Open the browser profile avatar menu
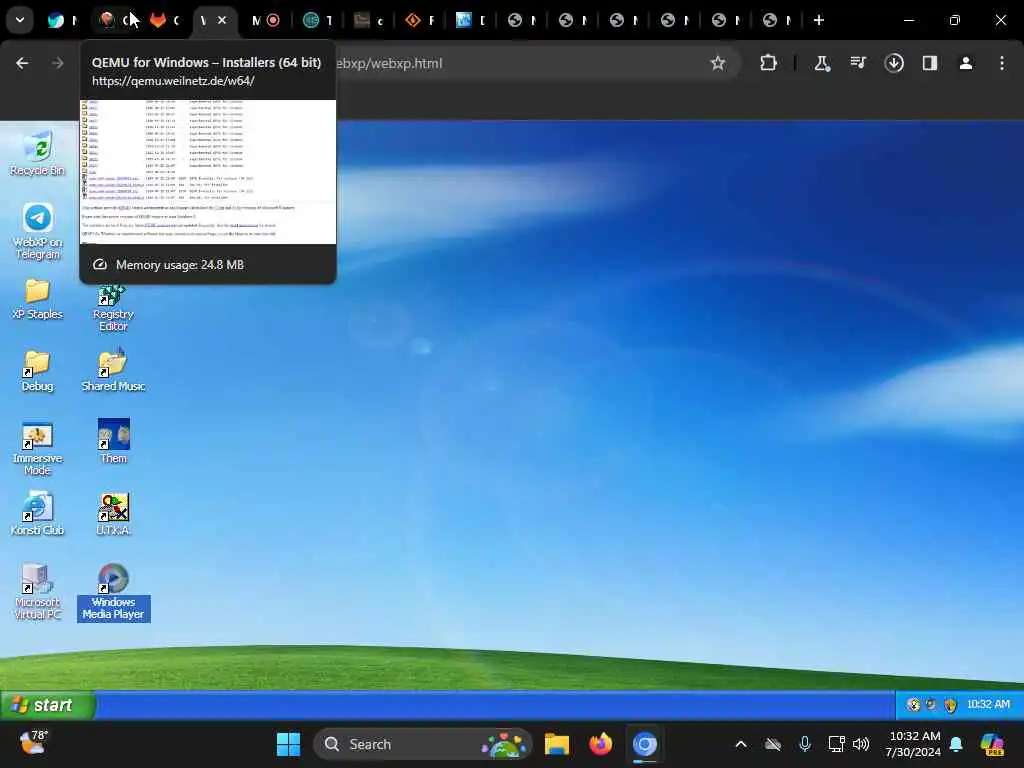 tap(966, 63)
